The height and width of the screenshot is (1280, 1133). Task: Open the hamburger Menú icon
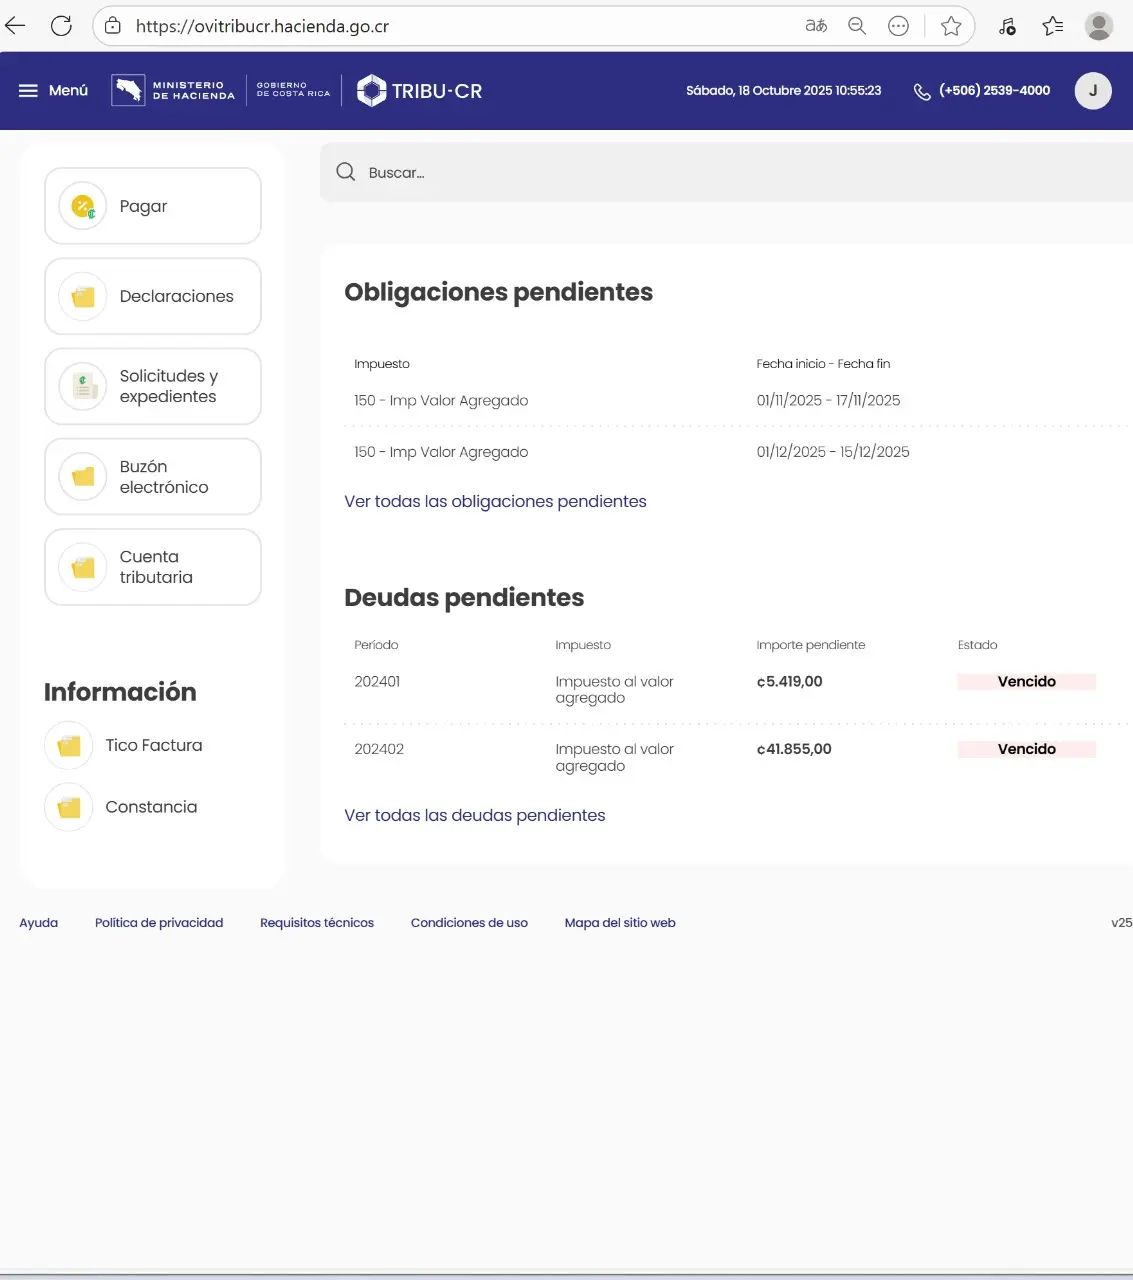(28, 91)
